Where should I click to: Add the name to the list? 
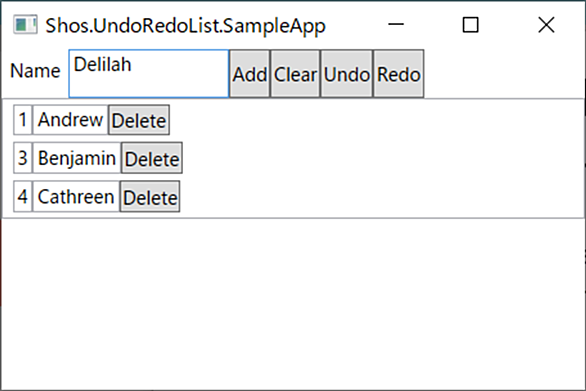(x=250, y=74)
